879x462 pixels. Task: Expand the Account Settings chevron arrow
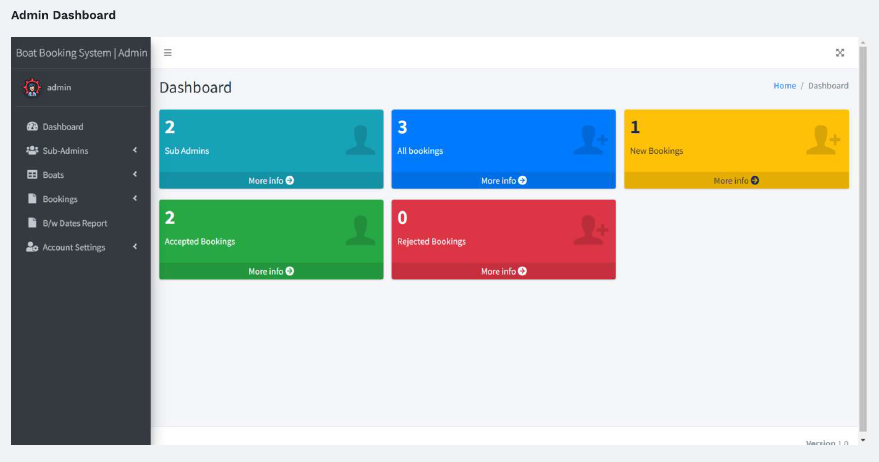(x=135, y=247)
